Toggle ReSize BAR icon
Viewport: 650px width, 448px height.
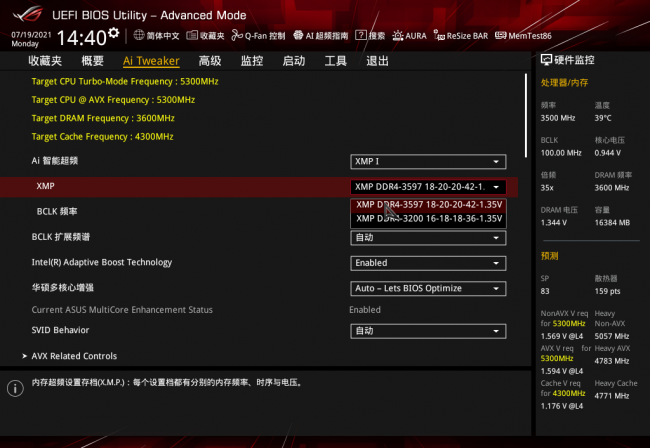point(439,36)
